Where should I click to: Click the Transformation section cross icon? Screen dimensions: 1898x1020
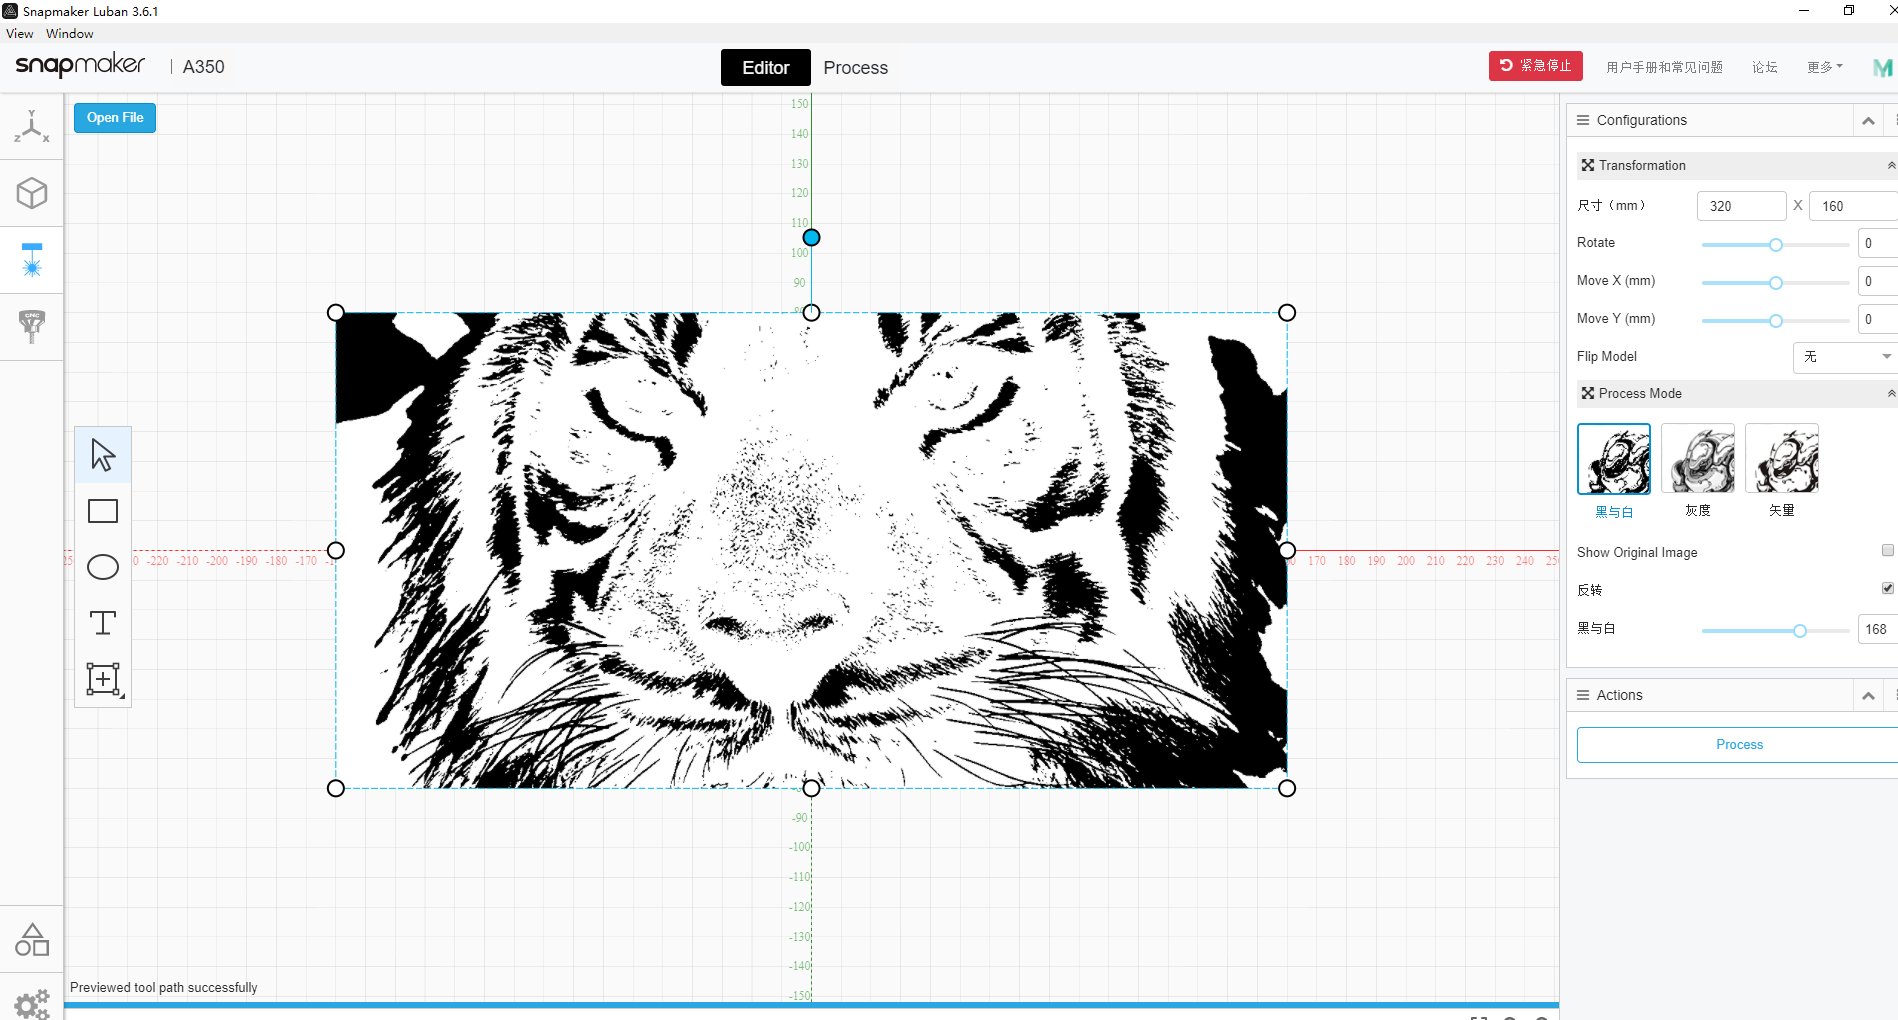coord(1587,165)
